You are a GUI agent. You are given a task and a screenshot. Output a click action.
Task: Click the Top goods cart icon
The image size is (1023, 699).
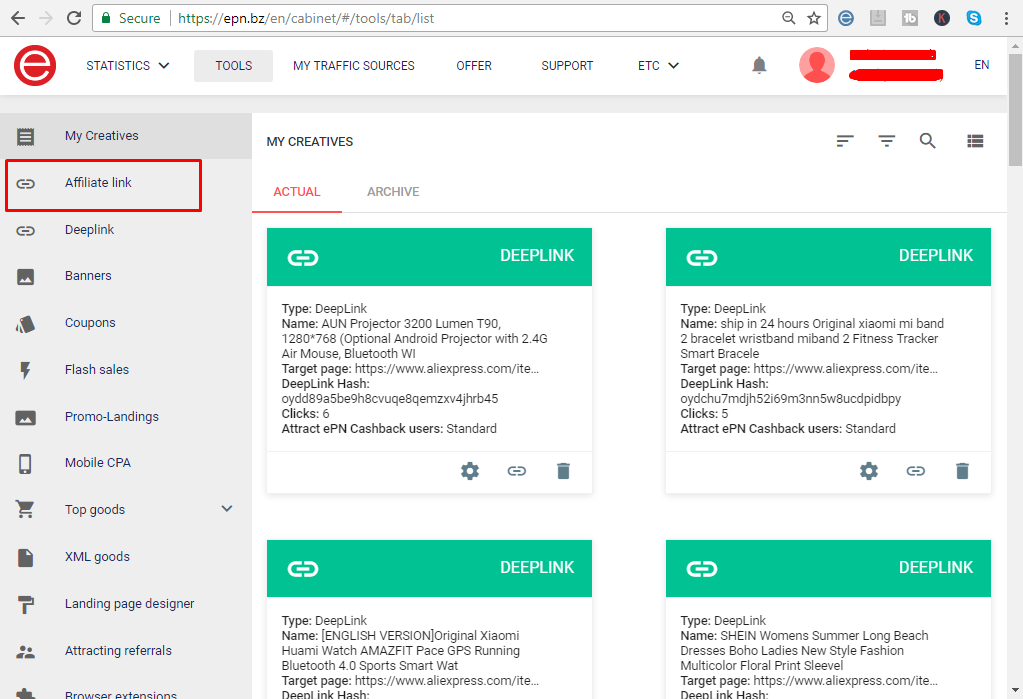[25, 510]
